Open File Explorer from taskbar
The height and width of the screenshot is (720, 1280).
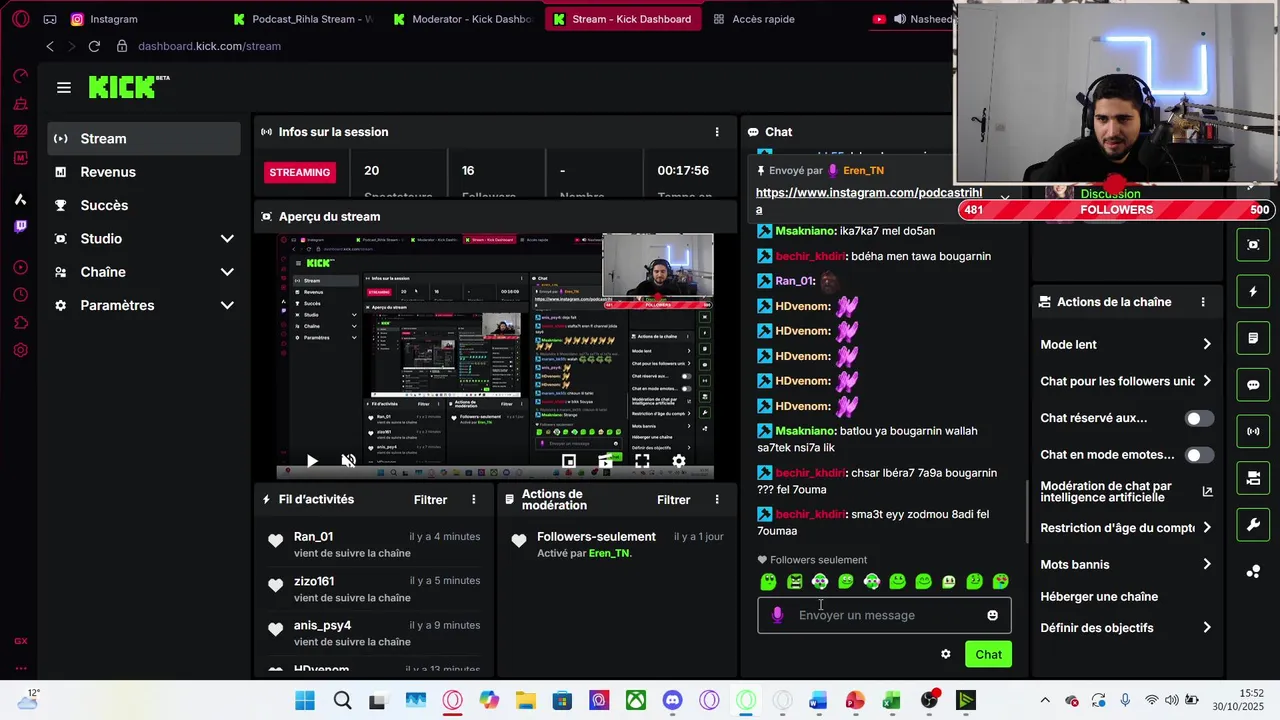click(525, 700)
